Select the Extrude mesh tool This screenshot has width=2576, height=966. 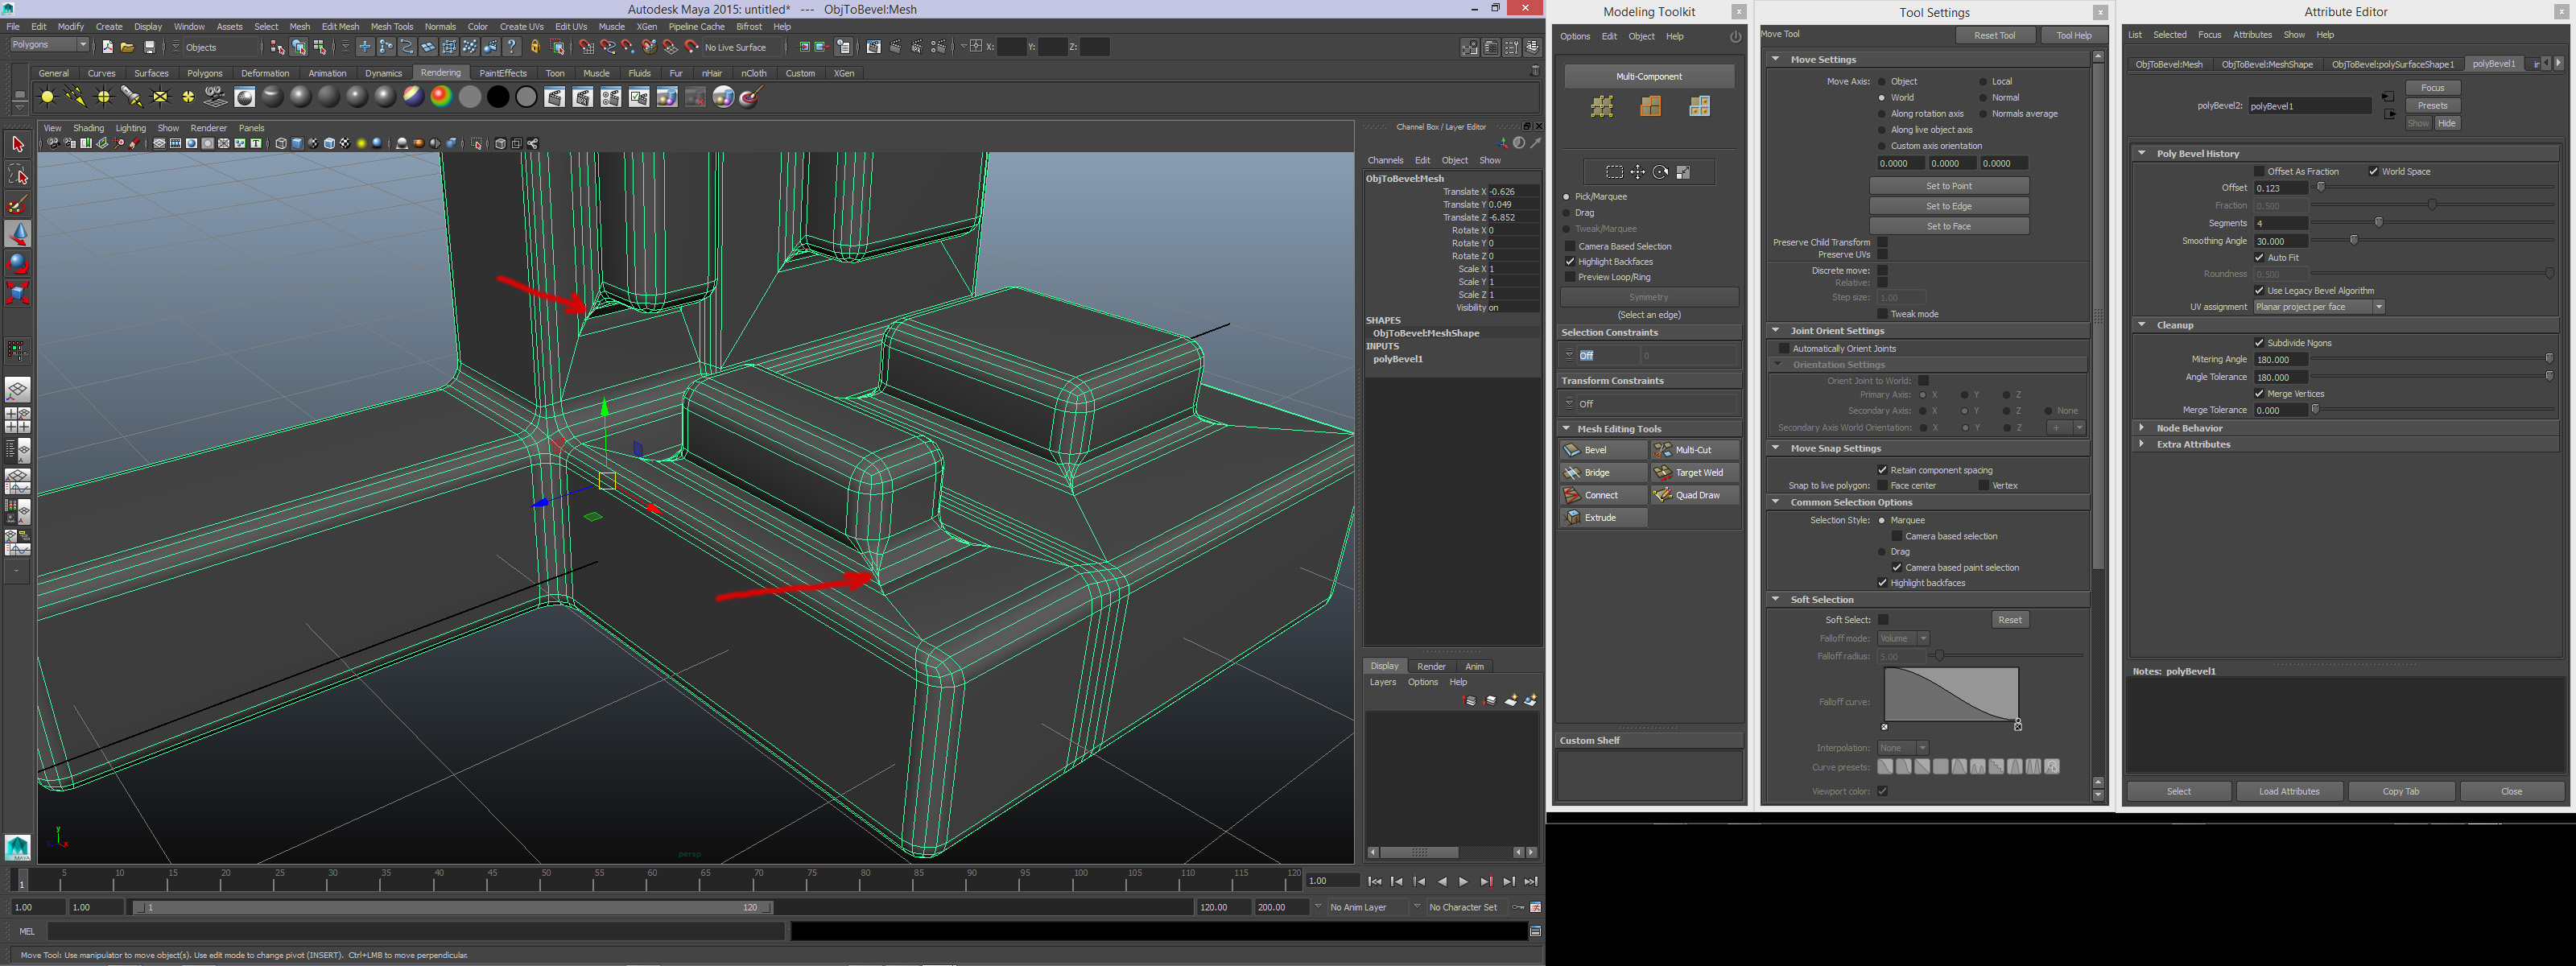[1602, 518]
